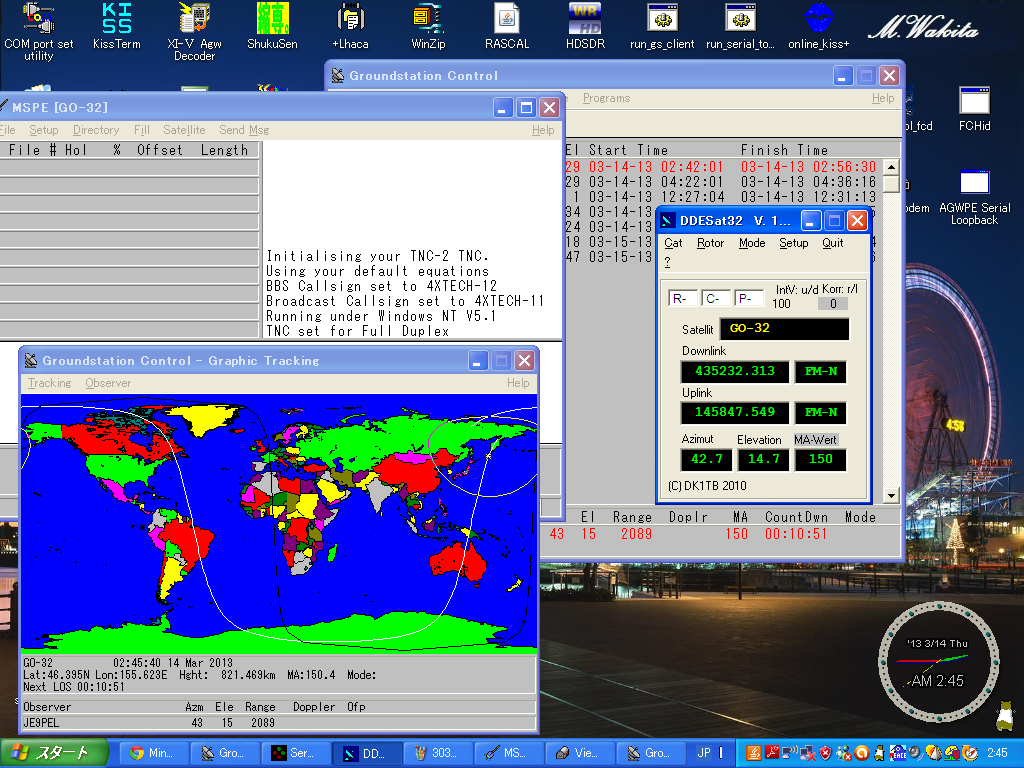The width and height of the screenshot is (1024, 768).
Task: Toggle the P- indicator in DDESat32
Action: (x=748, y=298)
